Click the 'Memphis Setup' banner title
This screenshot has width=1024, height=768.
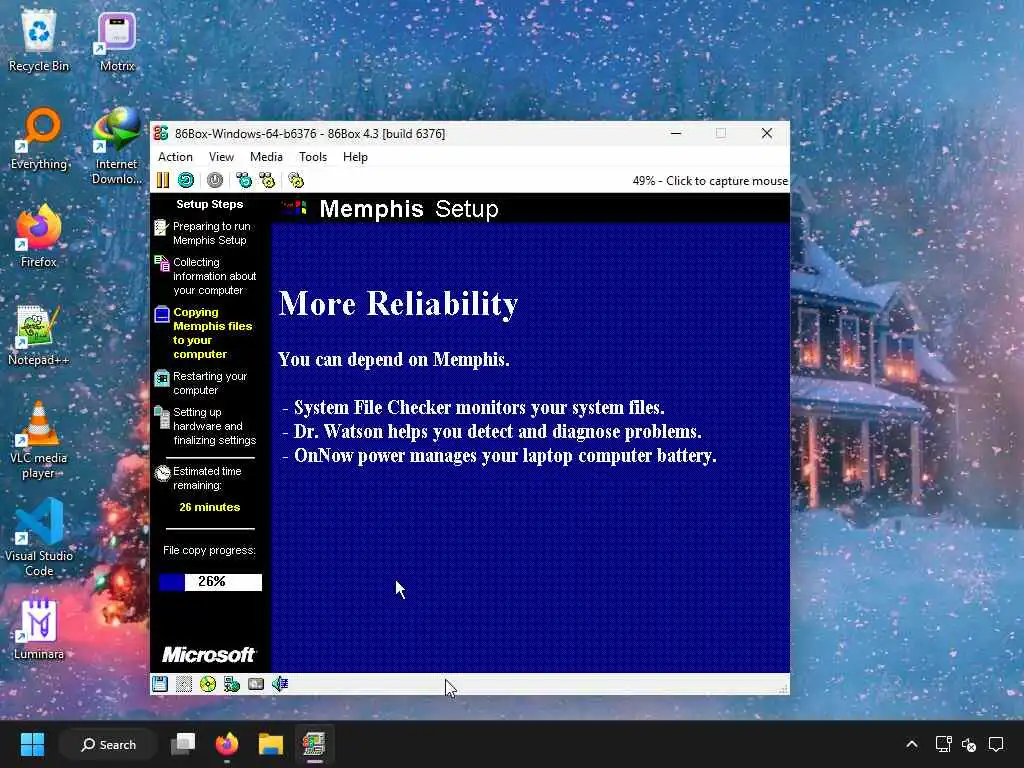(x=409, y=209)
